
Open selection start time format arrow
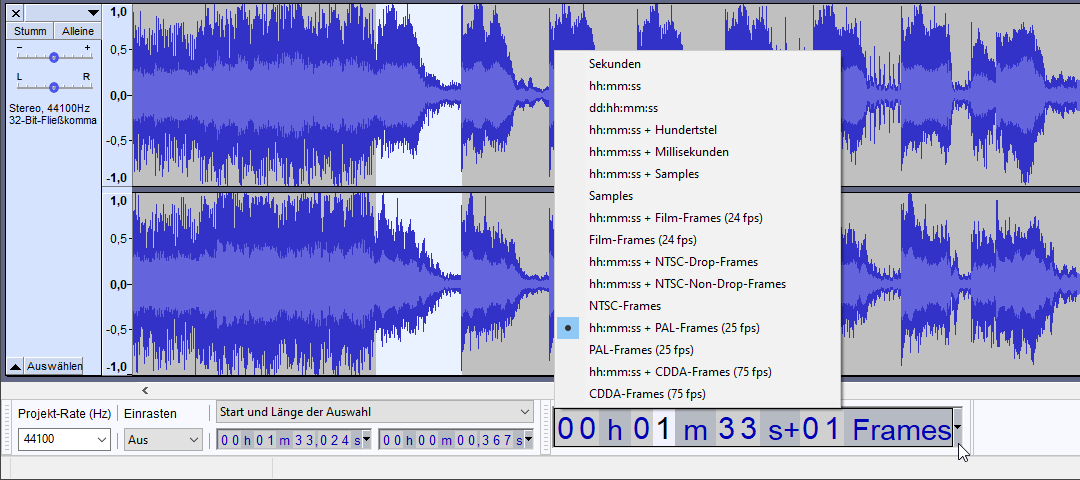[366, 439]
